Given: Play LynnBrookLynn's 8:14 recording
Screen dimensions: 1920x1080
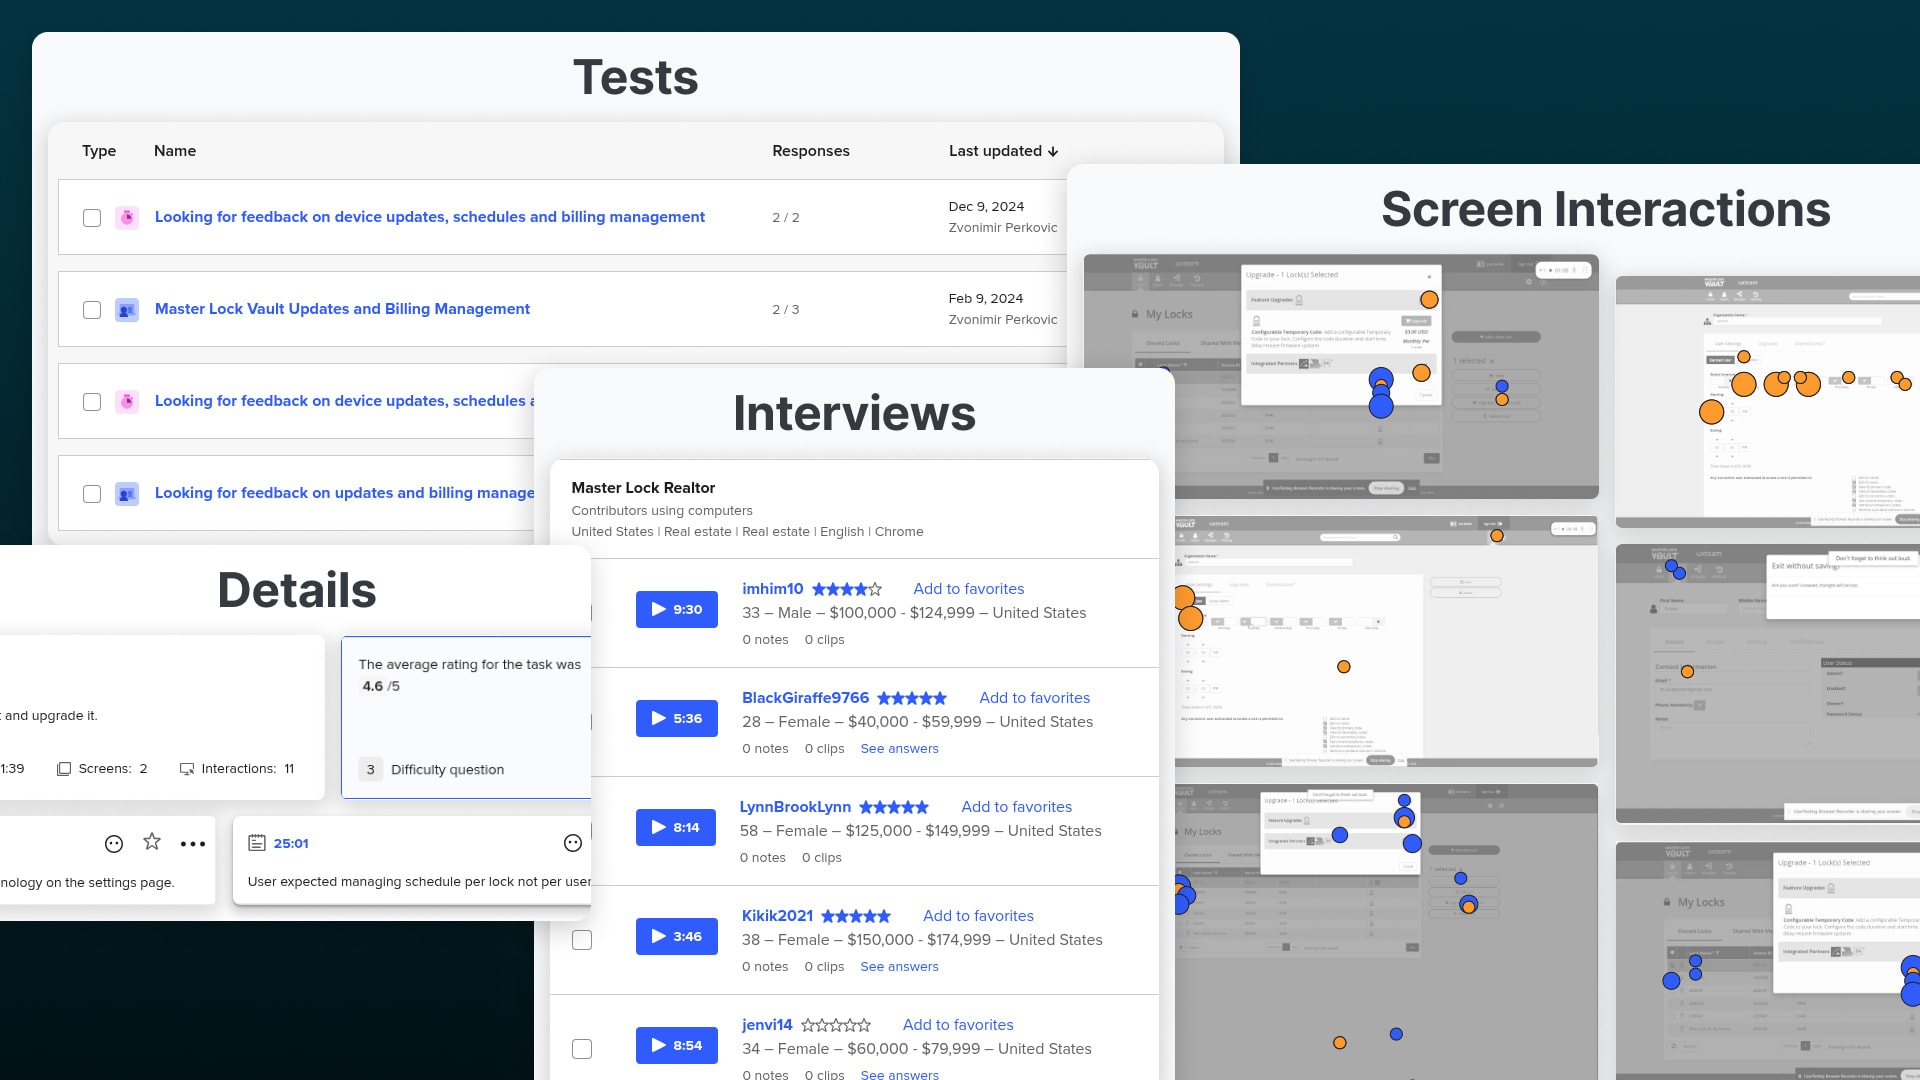Looking at the screenshot, I should point(676,827).
